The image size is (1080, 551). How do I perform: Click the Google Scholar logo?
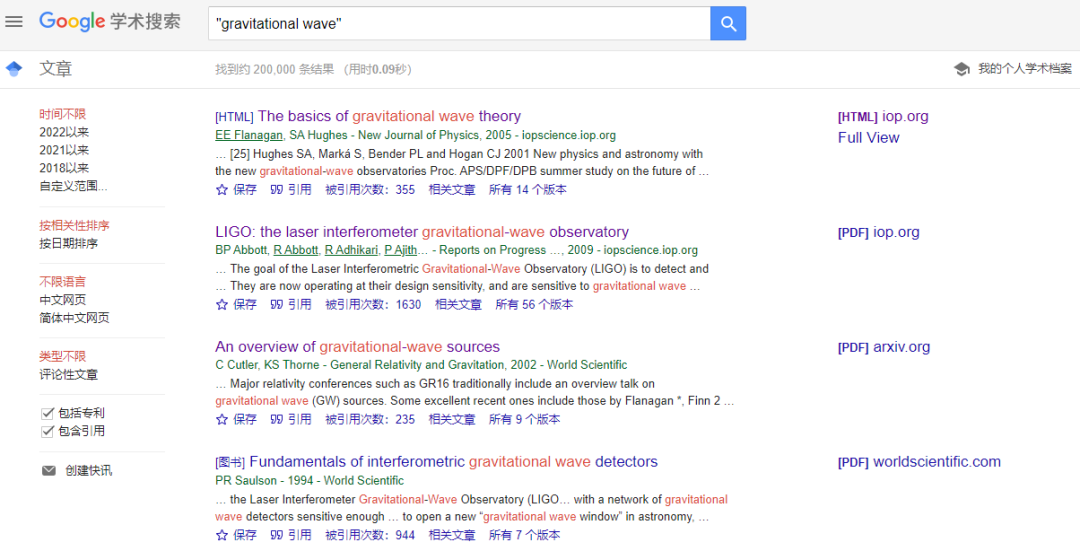110,21
